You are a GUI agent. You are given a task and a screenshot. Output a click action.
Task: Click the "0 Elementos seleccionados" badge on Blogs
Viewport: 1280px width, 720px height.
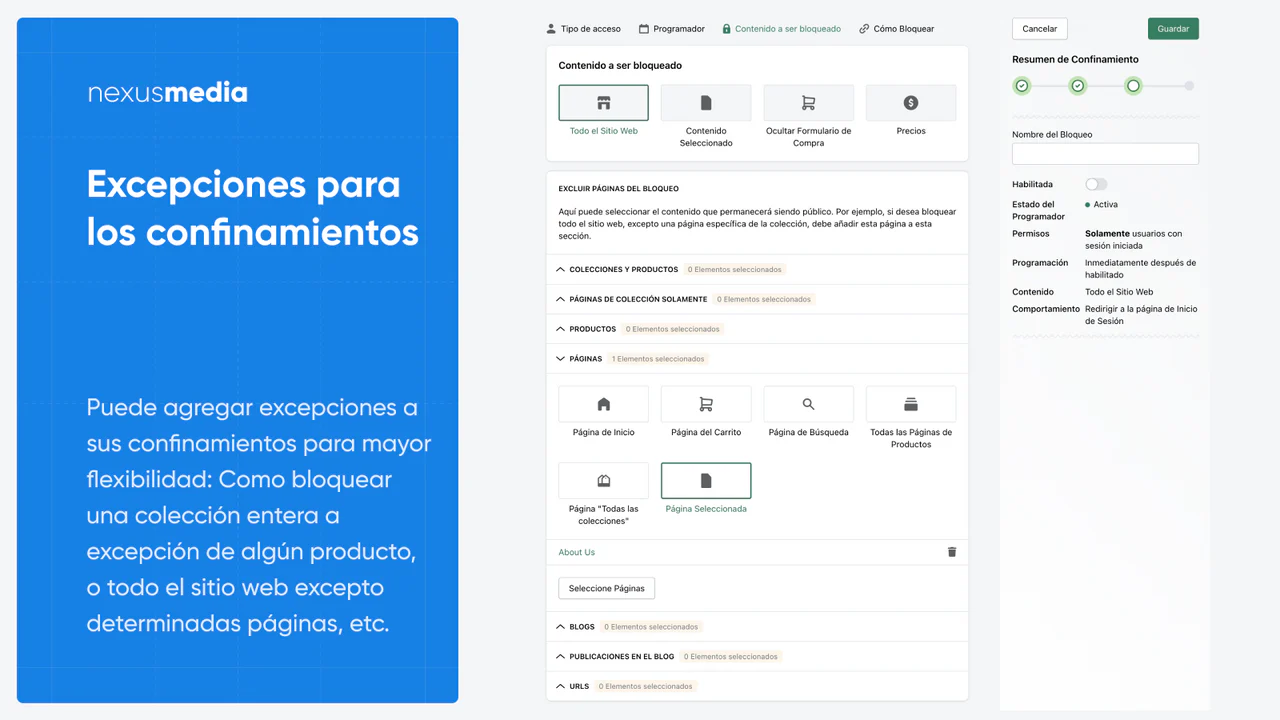coord(651,627)
